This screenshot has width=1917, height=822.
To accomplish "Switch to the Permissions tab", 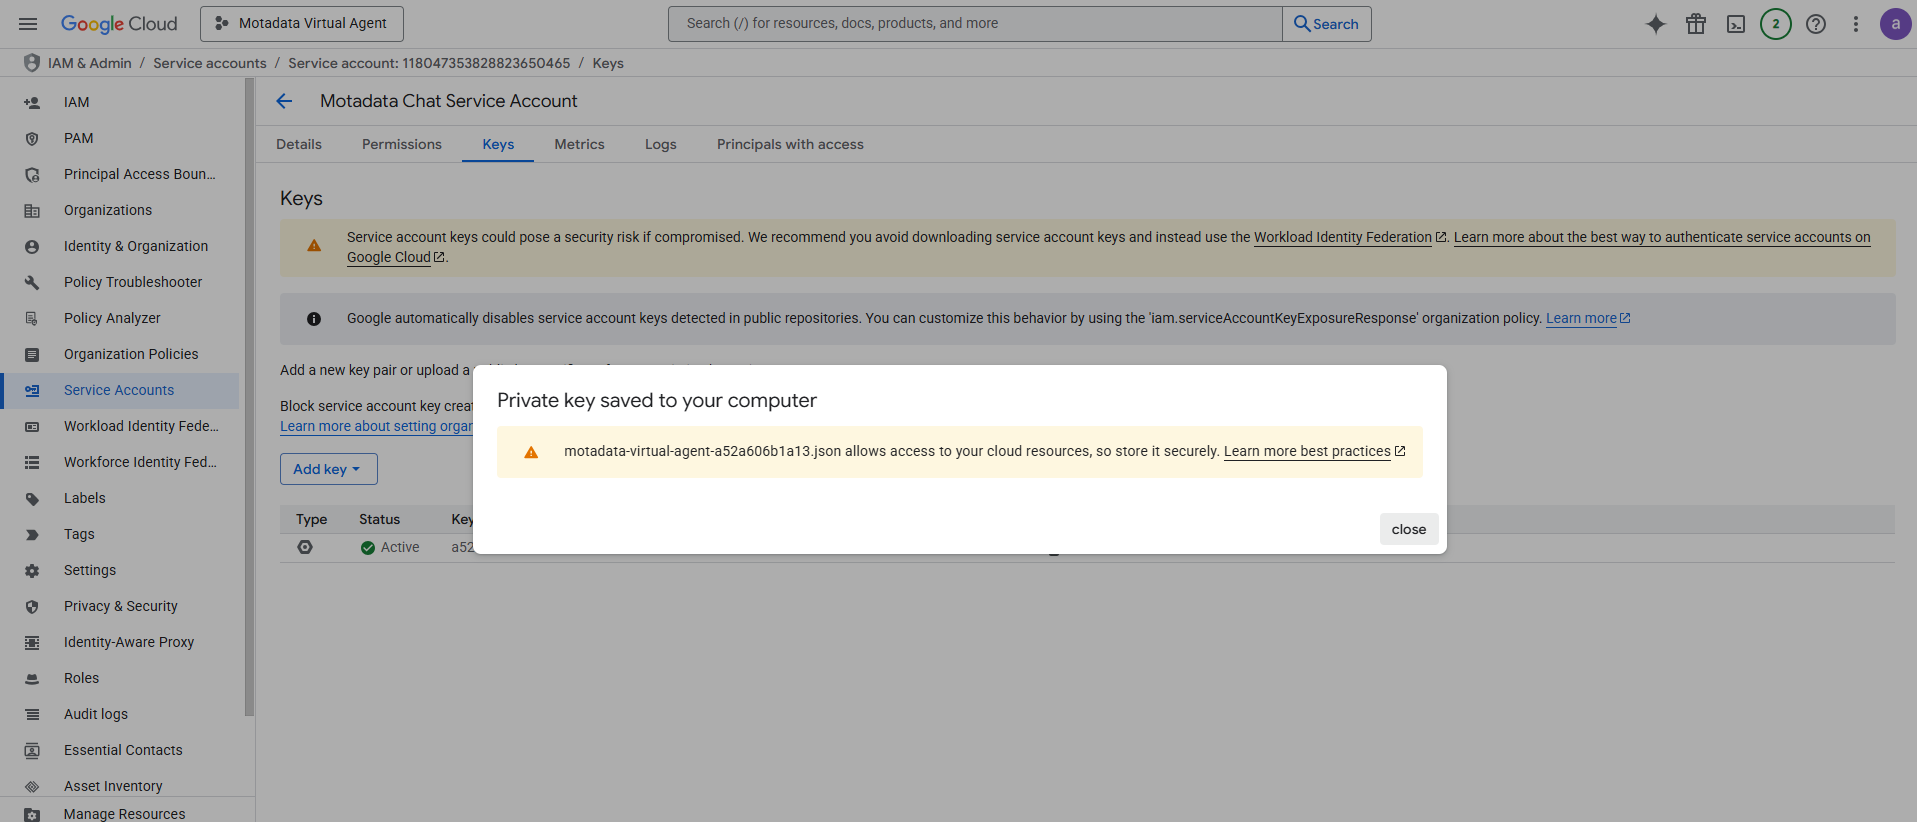I will (x=401, y=144).
